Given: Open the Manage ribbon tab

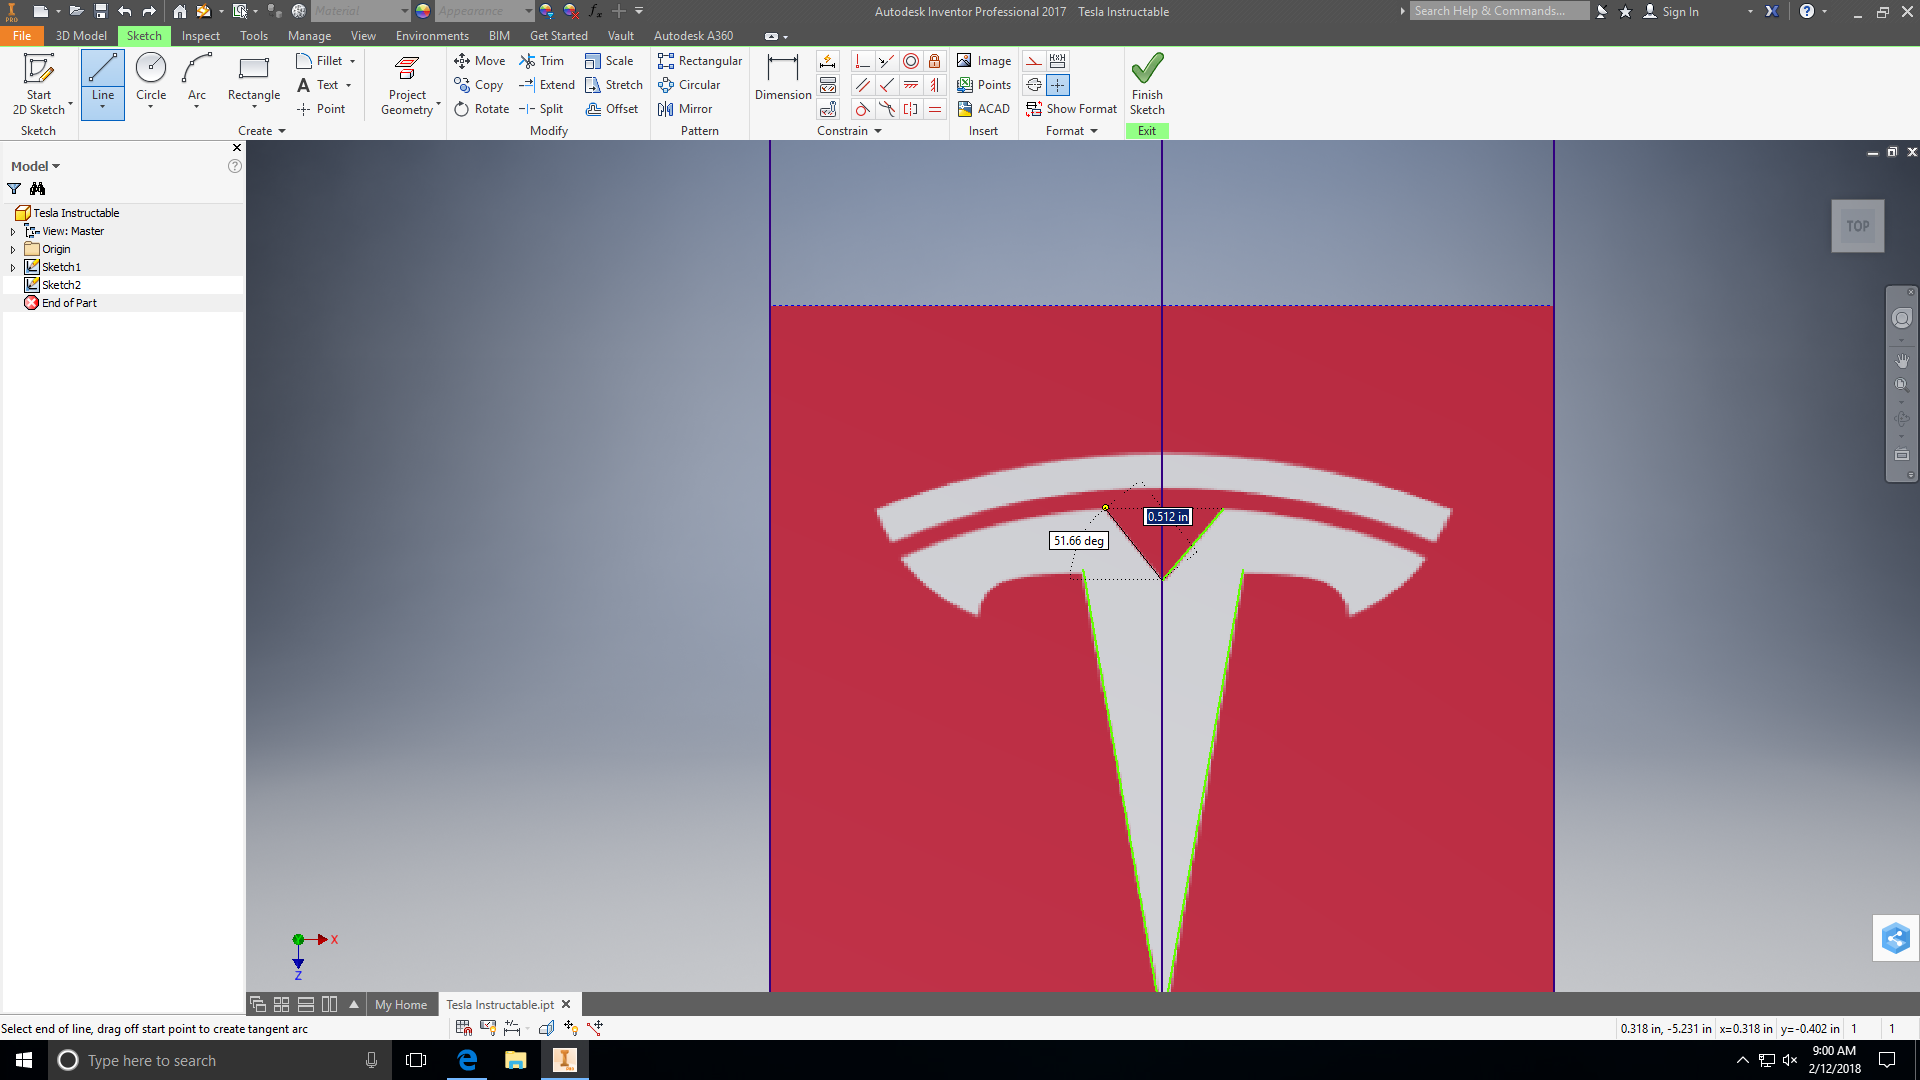Looking at the screenshot, I should pyautogui.click(x=309, y=35).
